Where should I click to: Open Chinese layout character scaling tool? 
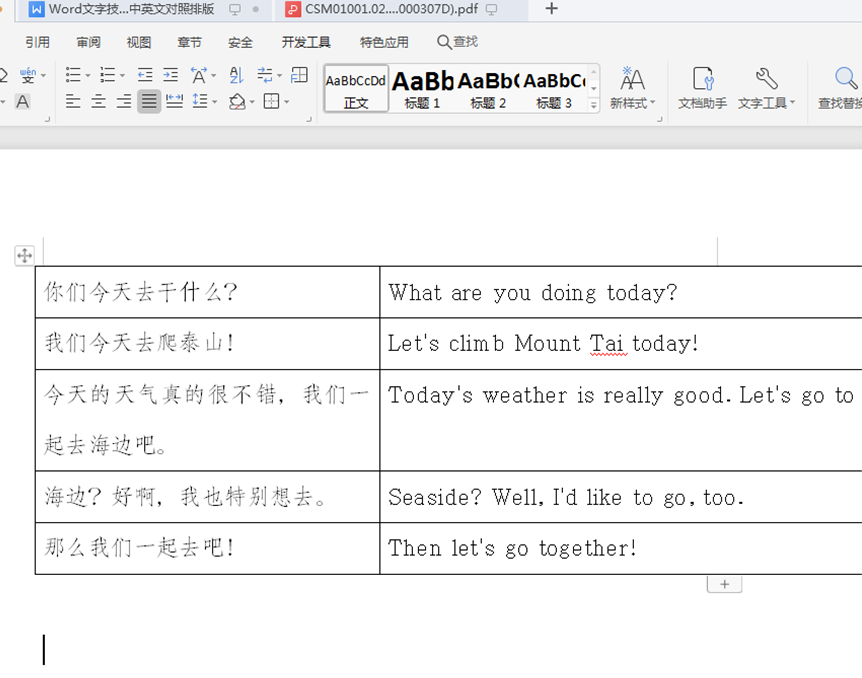[198, 75]
